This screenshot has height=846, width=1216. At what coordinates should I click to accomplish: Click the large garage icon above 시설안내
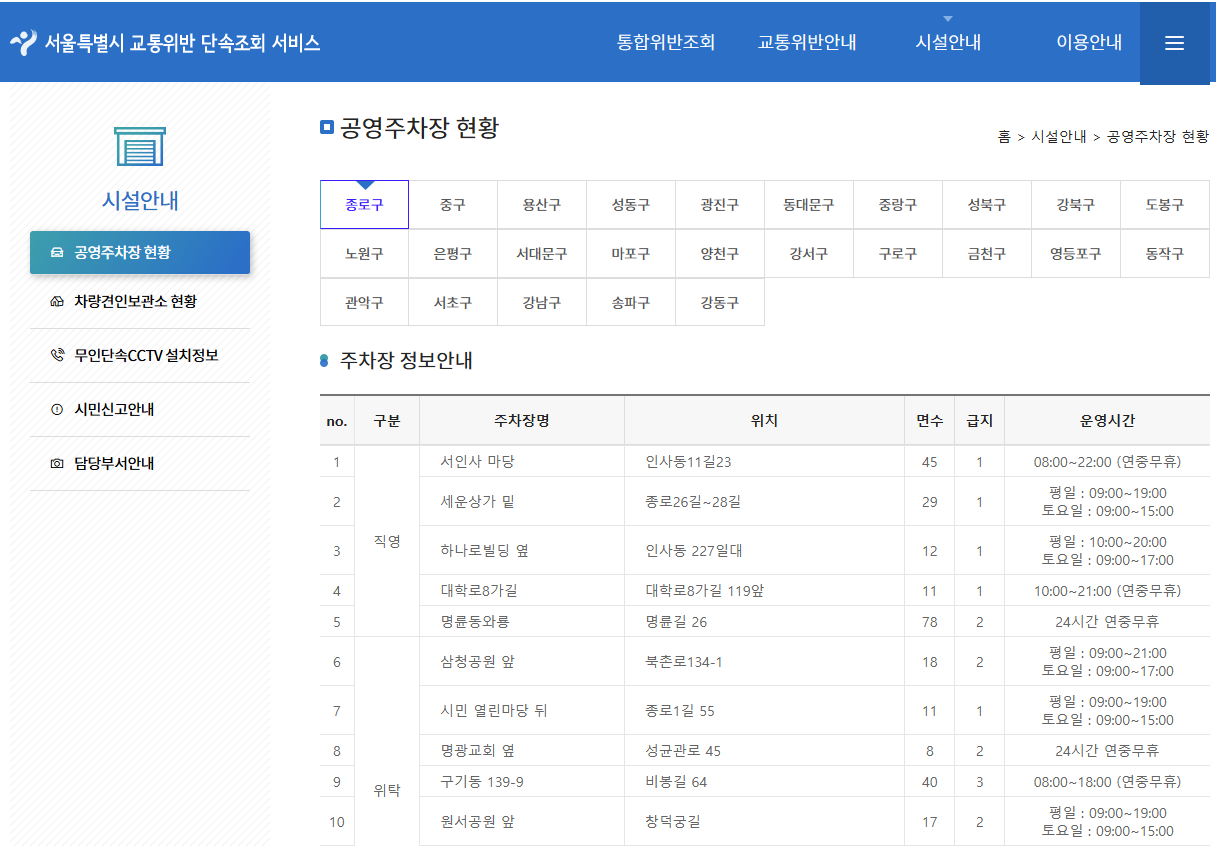pos(140,147)
